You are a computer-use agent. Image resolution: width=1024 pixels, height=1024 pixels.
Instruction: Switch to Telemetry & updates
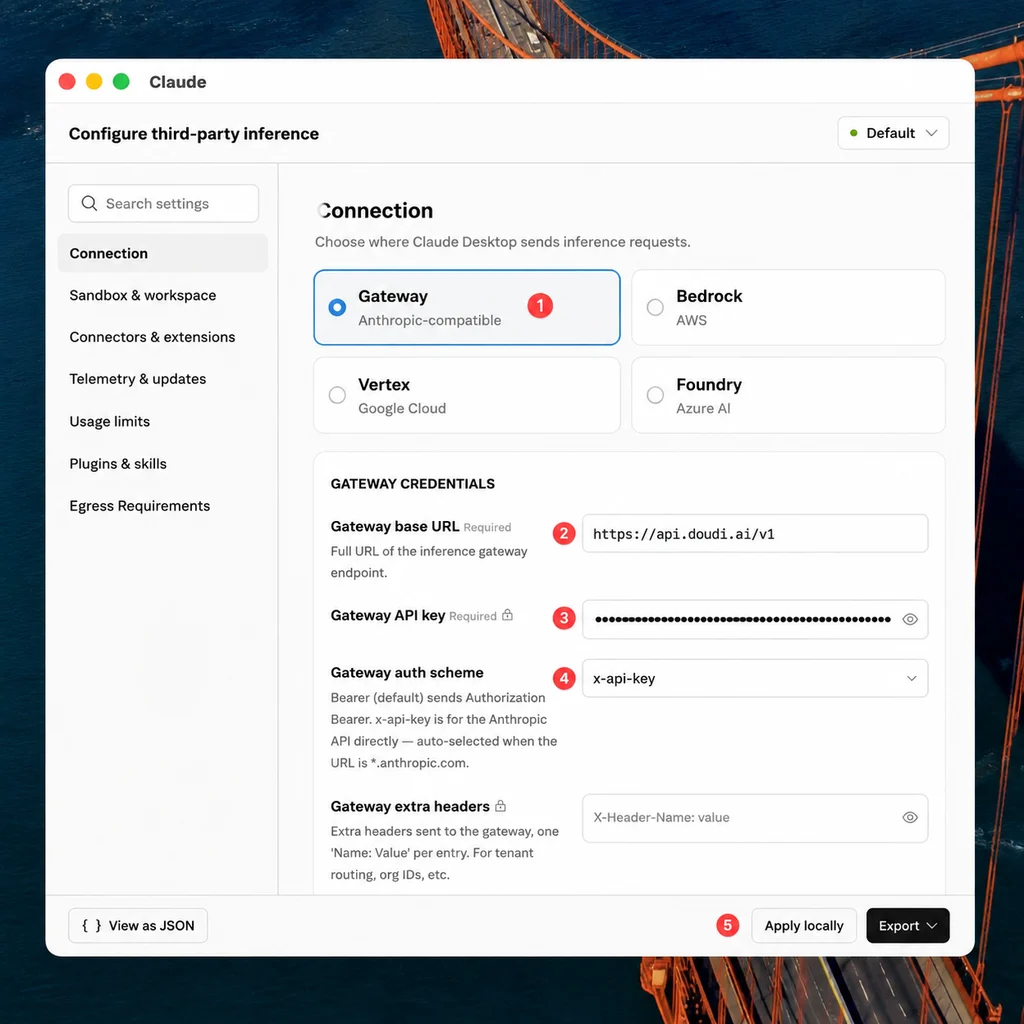(x=138, y=379)
